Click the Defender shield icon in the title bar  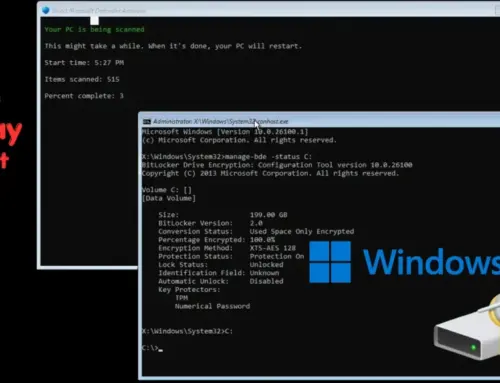click(x=46, y=10)
